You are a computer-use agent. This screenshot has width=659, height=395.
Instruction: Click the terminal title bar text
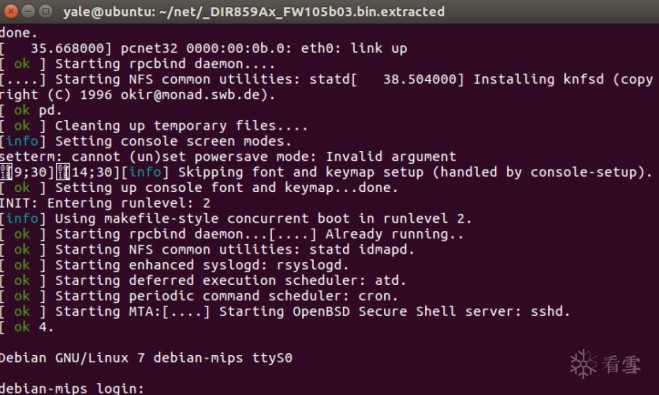pyautogui.click(x=254, y=12)
